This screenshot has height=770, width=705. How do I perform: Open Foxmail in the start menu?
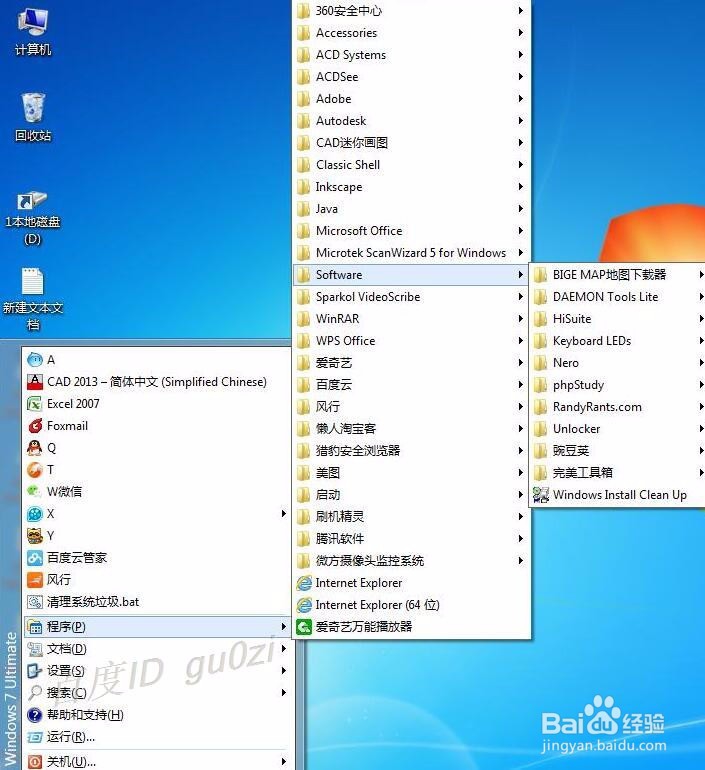click(157, 426)
